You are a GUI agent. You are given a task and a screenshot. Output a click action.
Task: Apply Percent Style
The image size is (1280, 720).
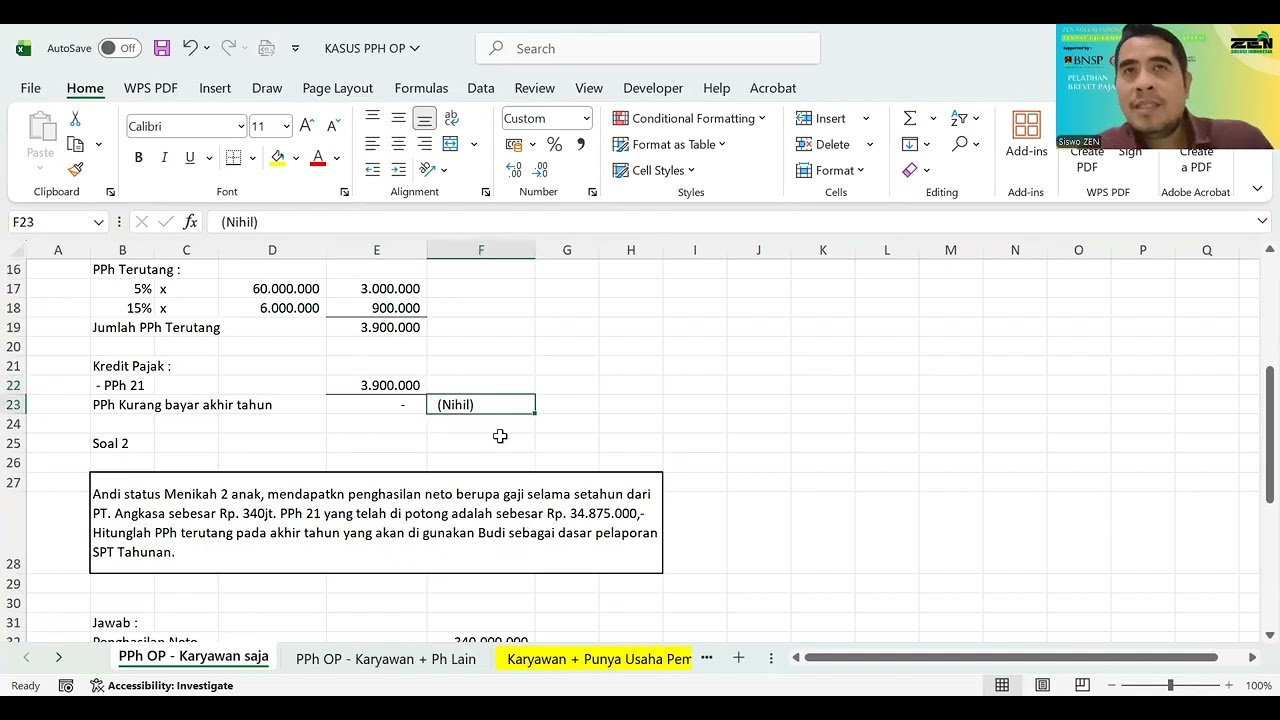click(554, 144)
